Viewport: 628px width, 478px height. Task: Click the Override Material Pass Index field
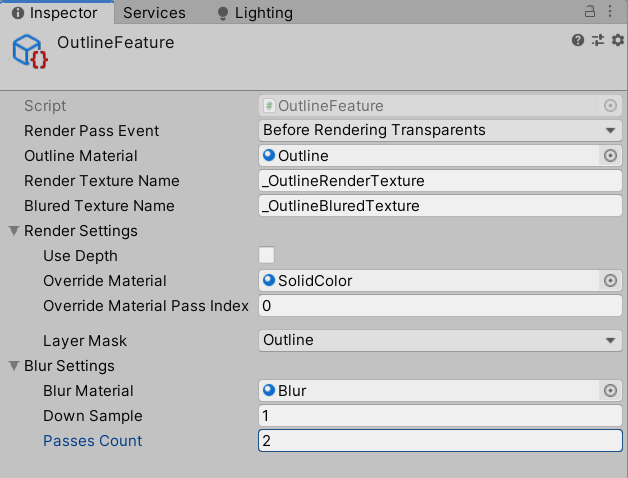pyautogui.click(x=440, y=306)
